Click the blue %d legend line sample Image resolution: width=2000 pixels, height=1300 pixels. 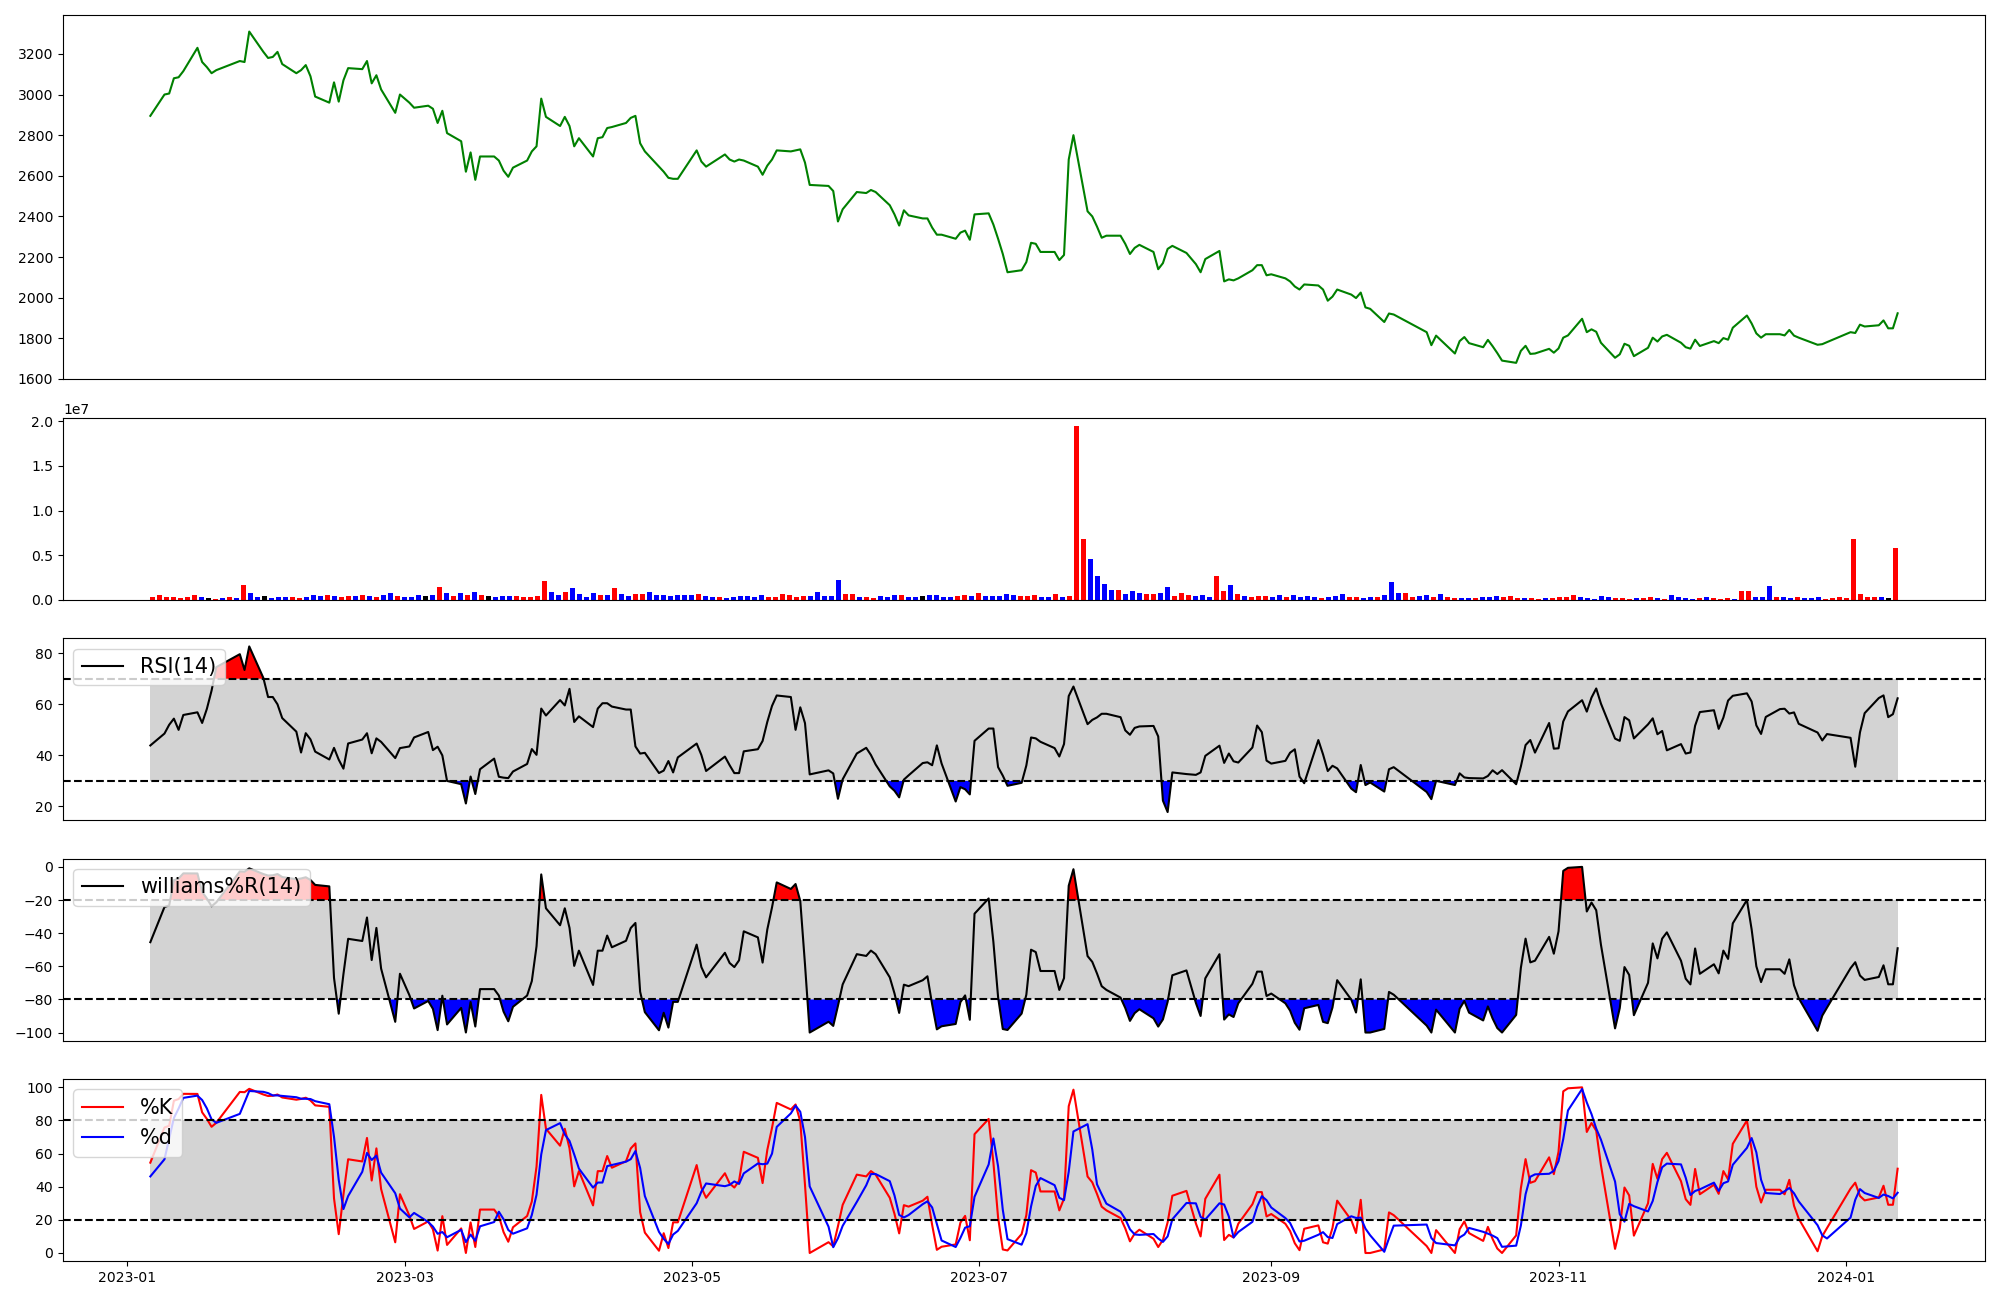[x=102, y=1137]
